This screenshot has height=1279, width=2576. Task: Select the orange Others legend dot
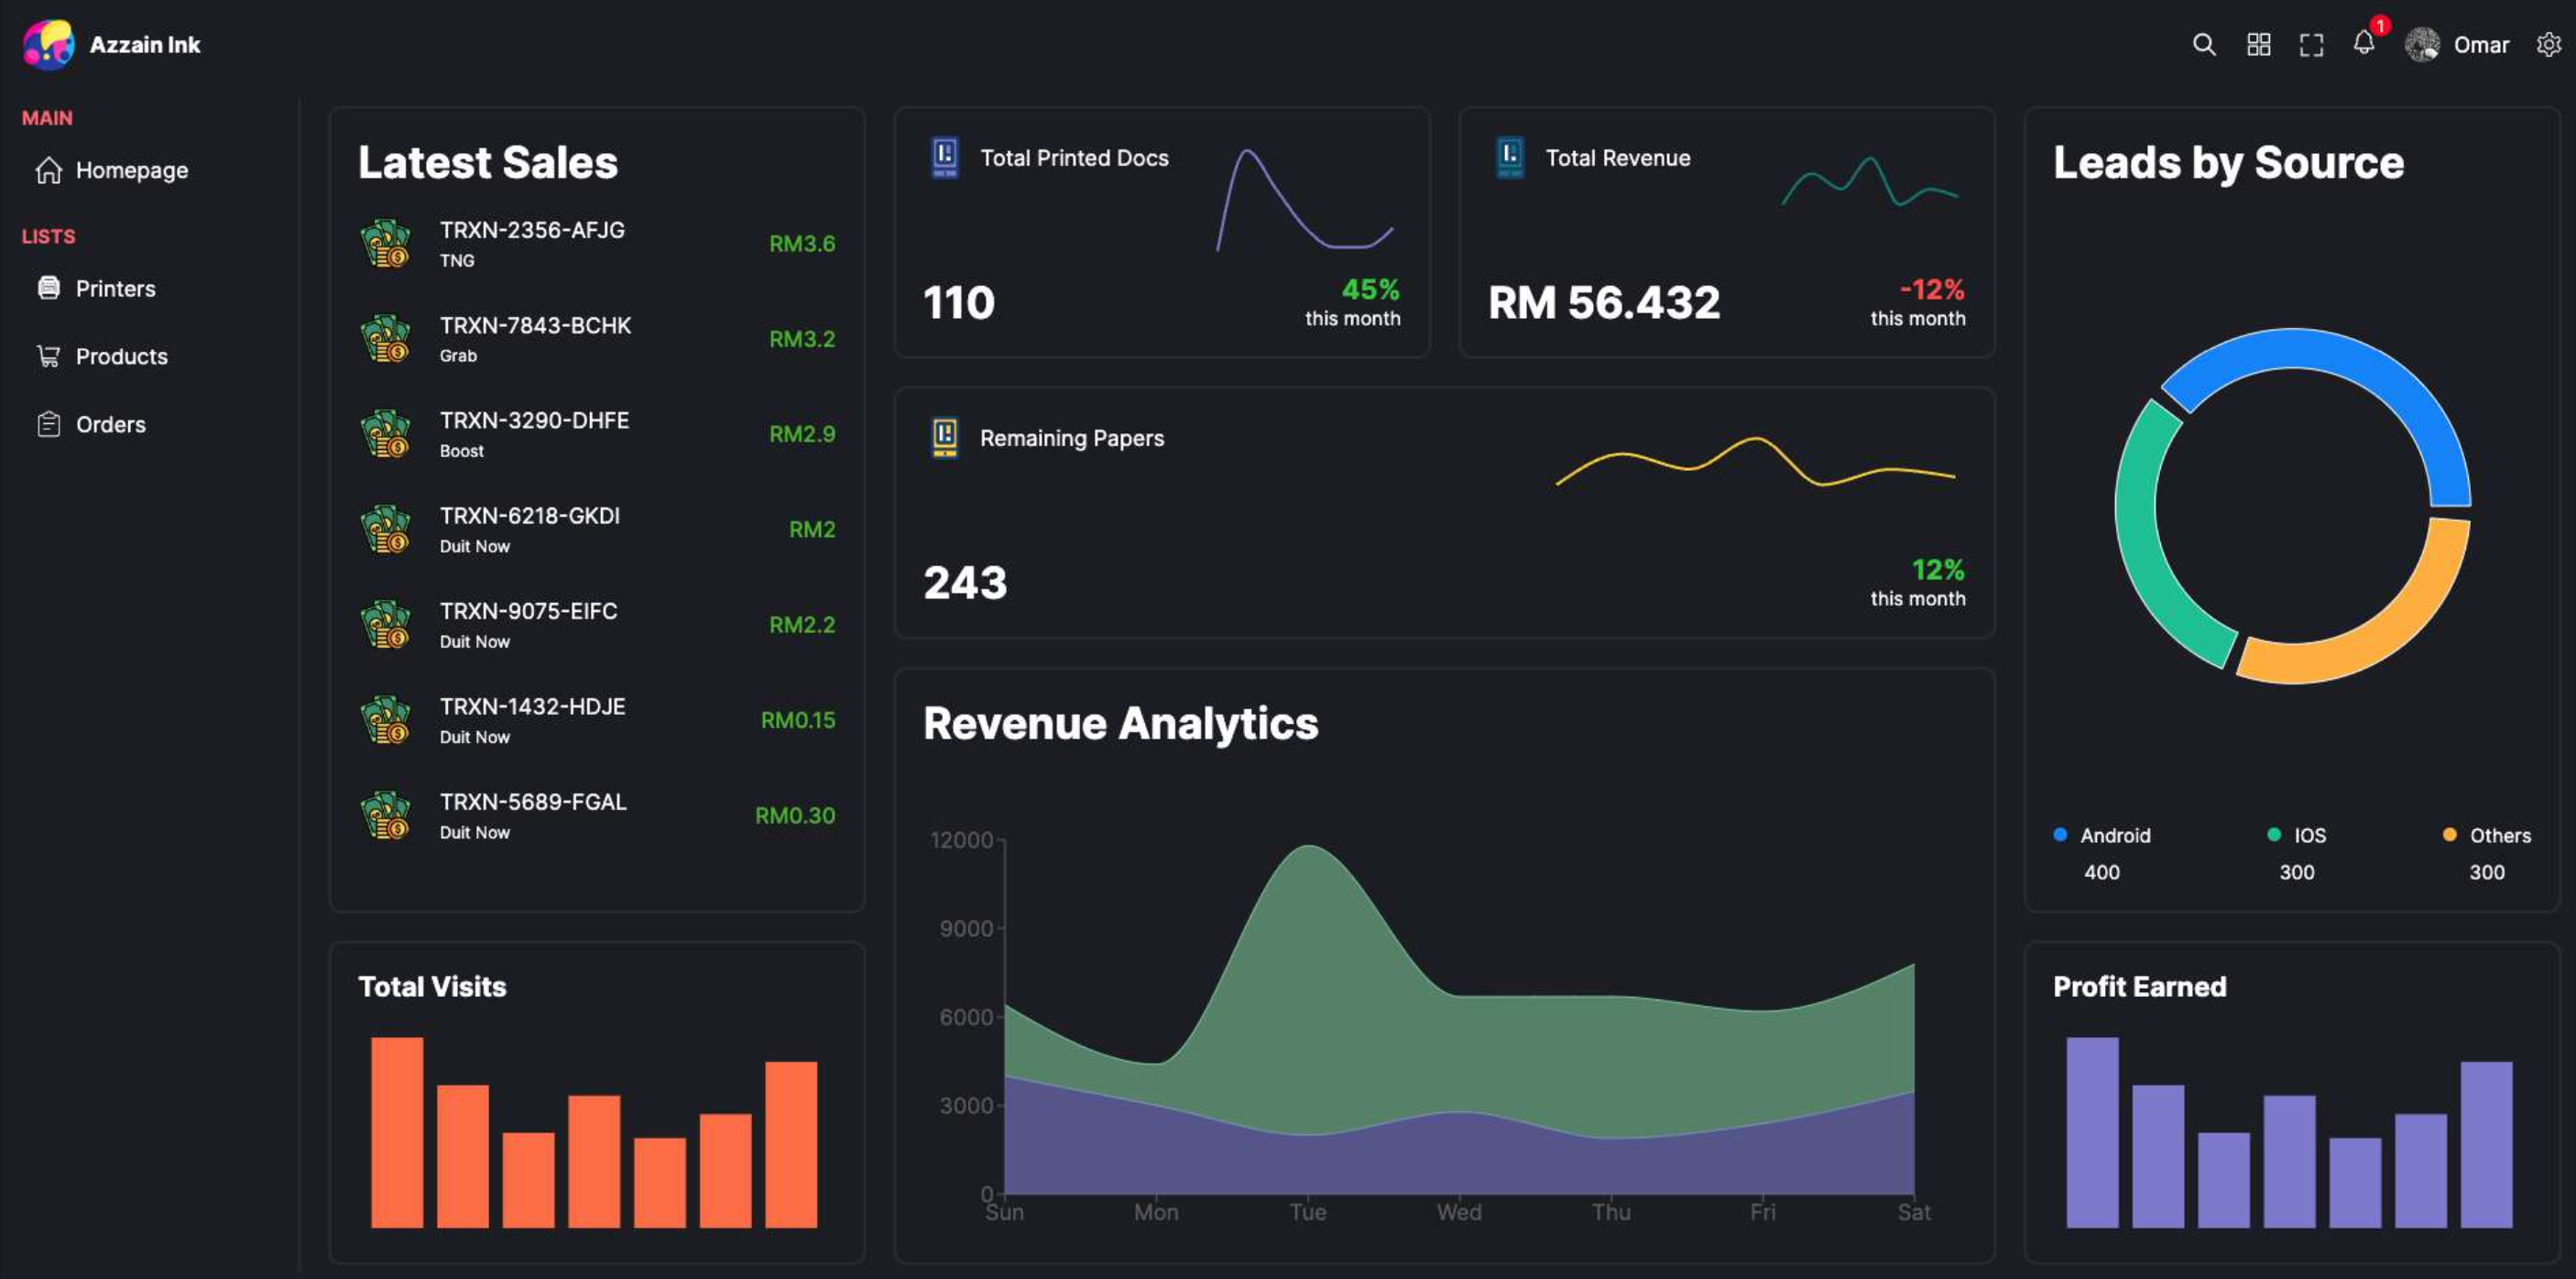click(x=2449, y=834)
